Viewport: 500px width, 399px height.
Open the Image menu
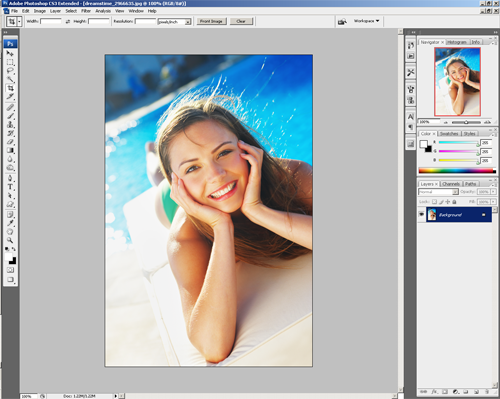tap(40, 11)
